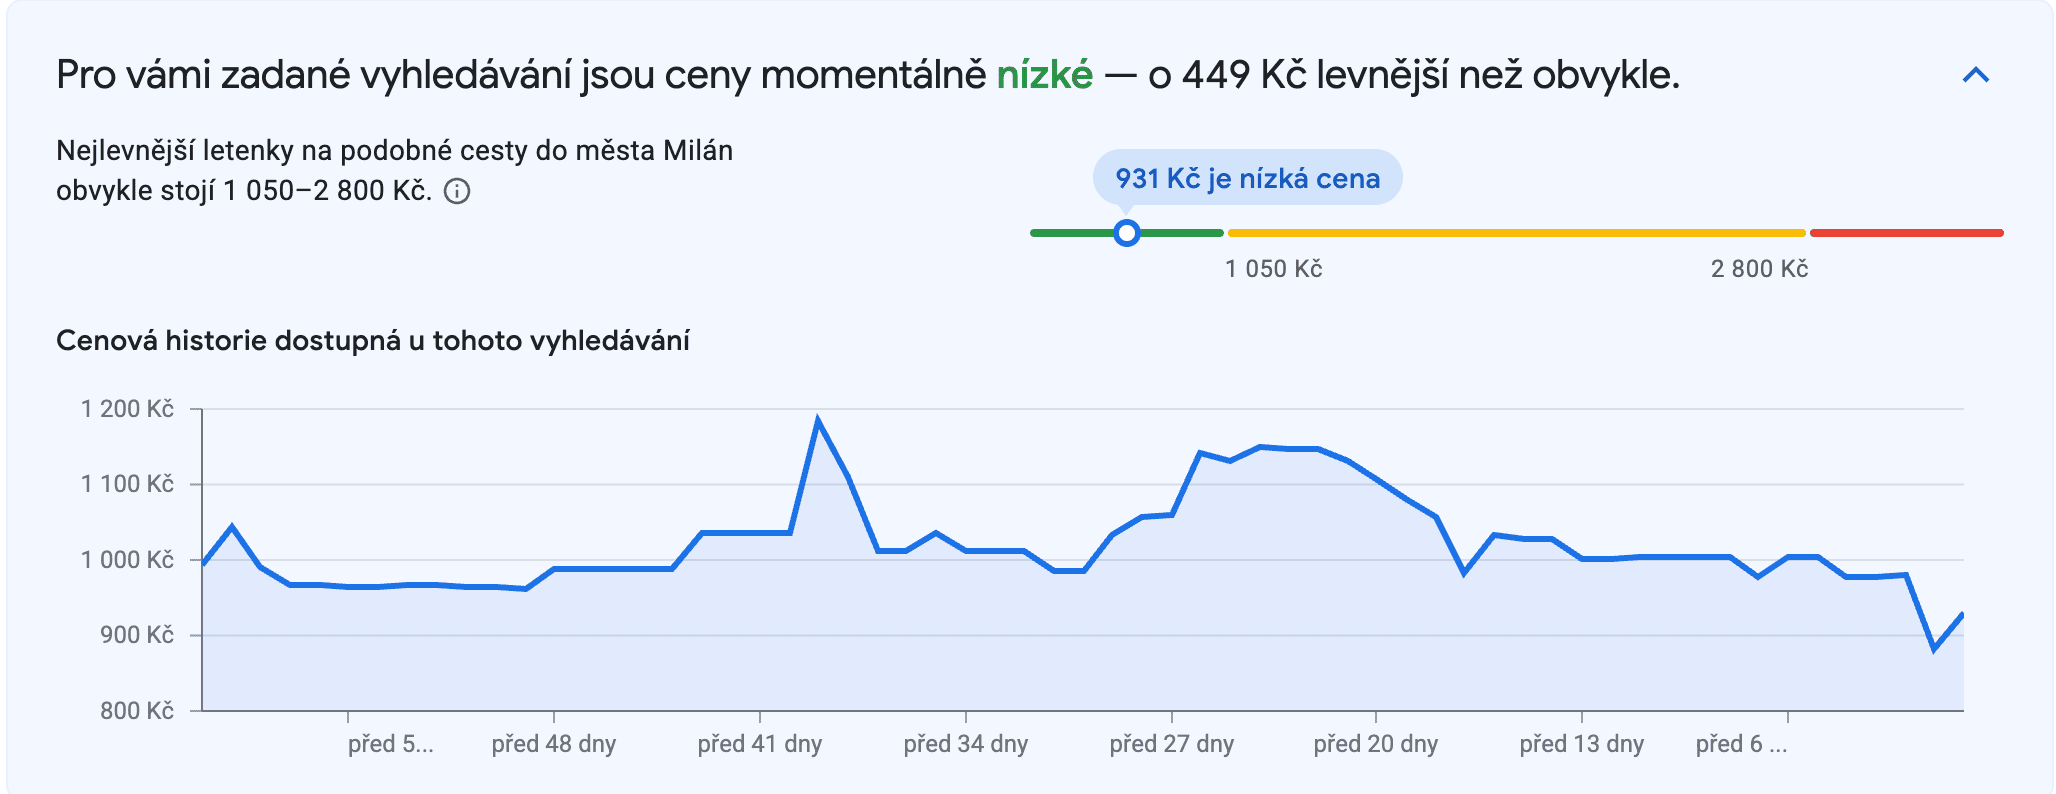Click the "2 800 Kč" label under bar
Viewport: 2056px width, 794px height.
[x=1759, y=269]
